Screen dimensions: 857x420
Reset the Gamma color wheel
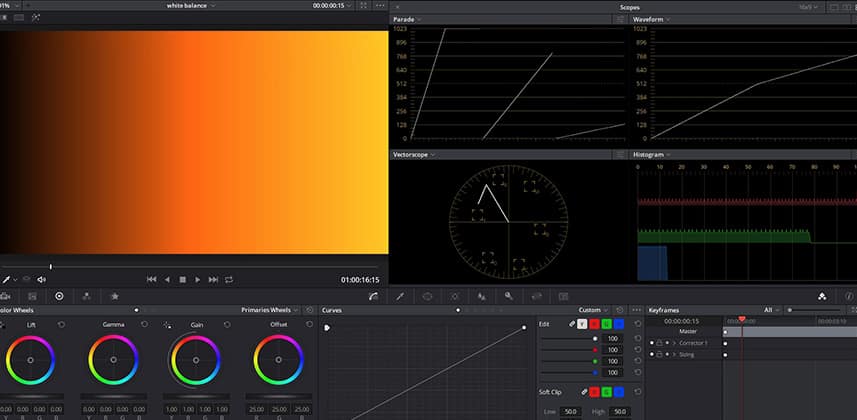pyautogui.click(x=144, y=325)
